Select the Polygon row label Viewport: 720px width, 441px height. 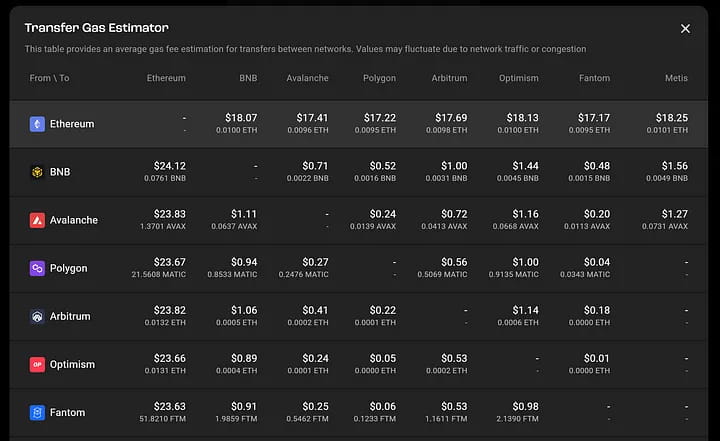click(x=68, y=268)
